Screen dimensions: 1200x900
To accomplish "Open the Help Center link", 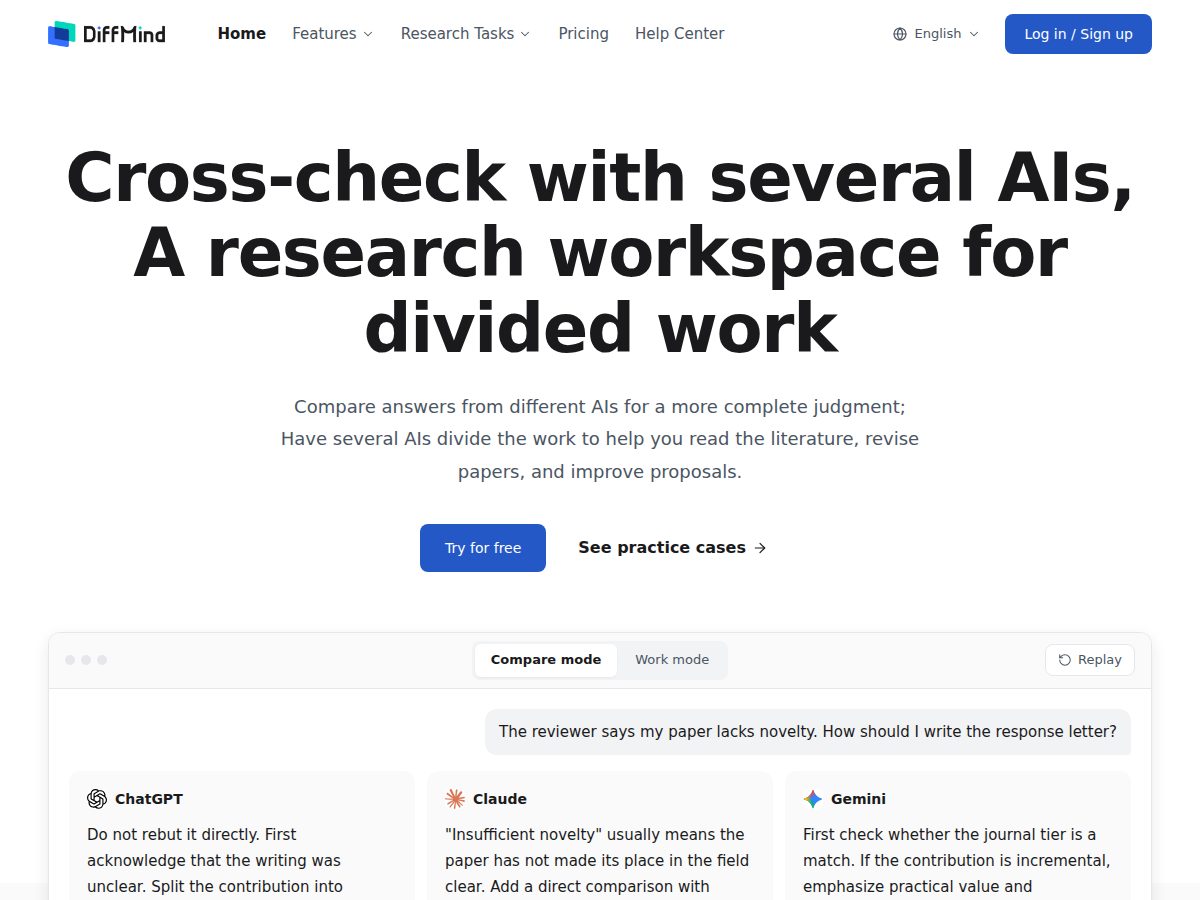I will [x=680, y=34].
